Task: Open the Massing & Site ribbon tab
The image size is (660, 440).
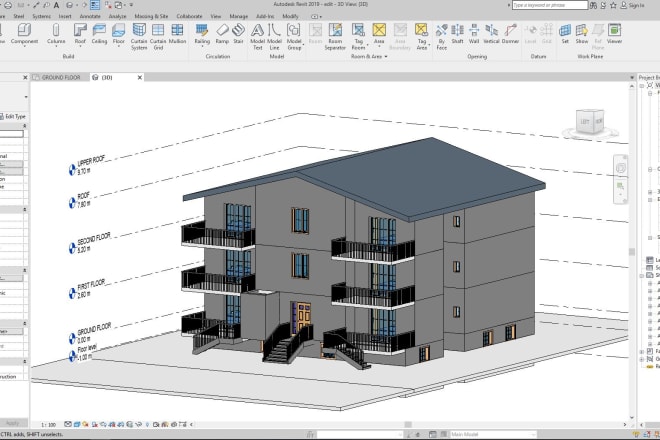Action: pyautogui.click(x=151, y=16)
